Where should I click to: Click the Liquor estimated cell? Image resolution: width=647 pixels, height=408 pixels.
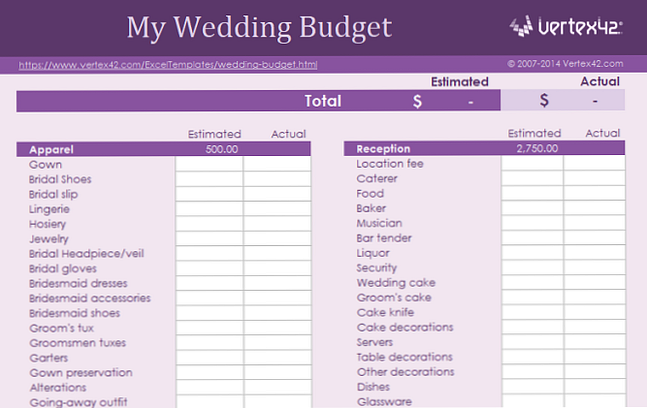click(x=532, y=252)
